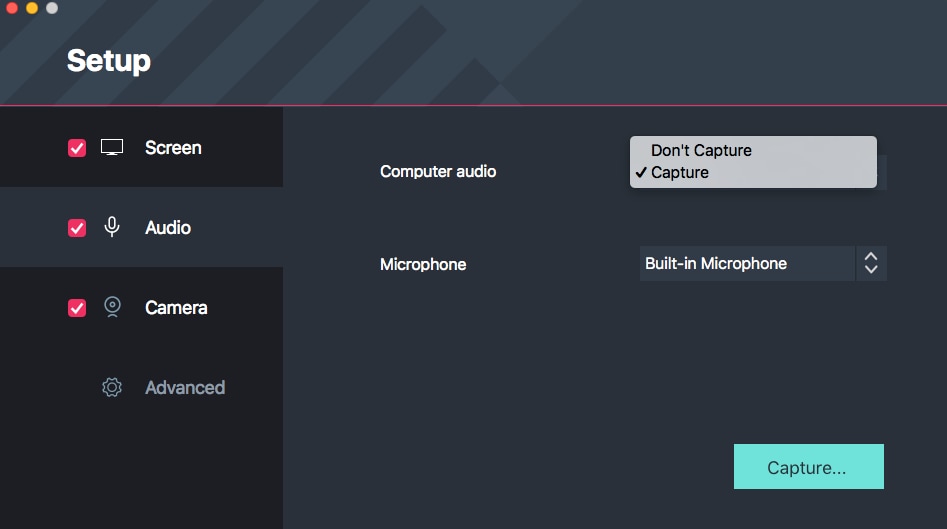Open the Advanced section label
This screenshot has width=947, height=529.
[x=185, y=387]
